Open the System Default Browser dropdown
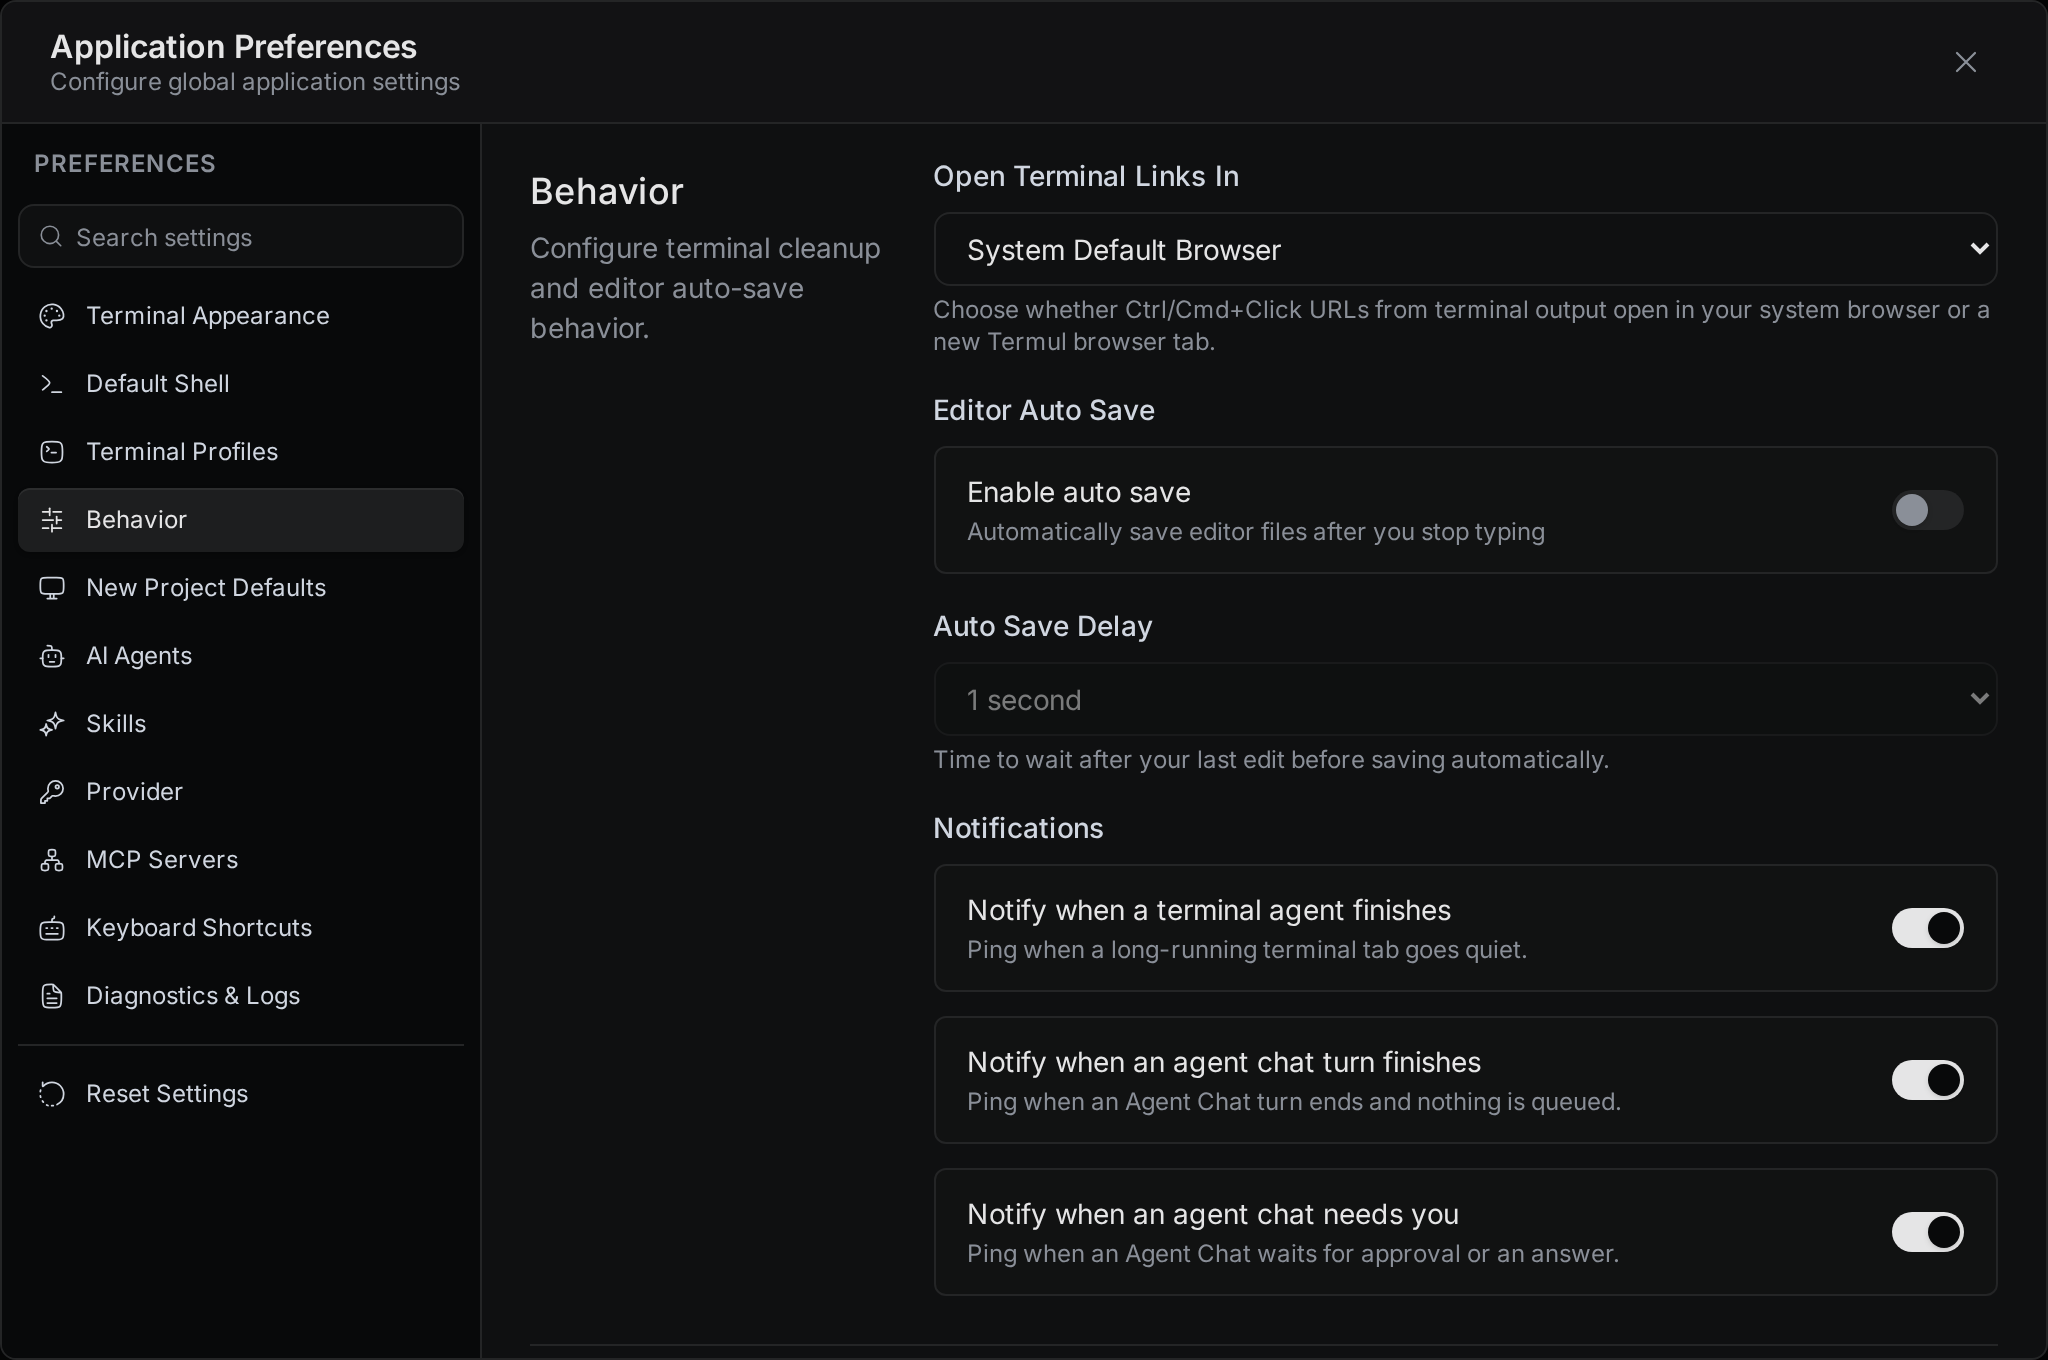2048x1360 pixels. [x=1465, y=249]
